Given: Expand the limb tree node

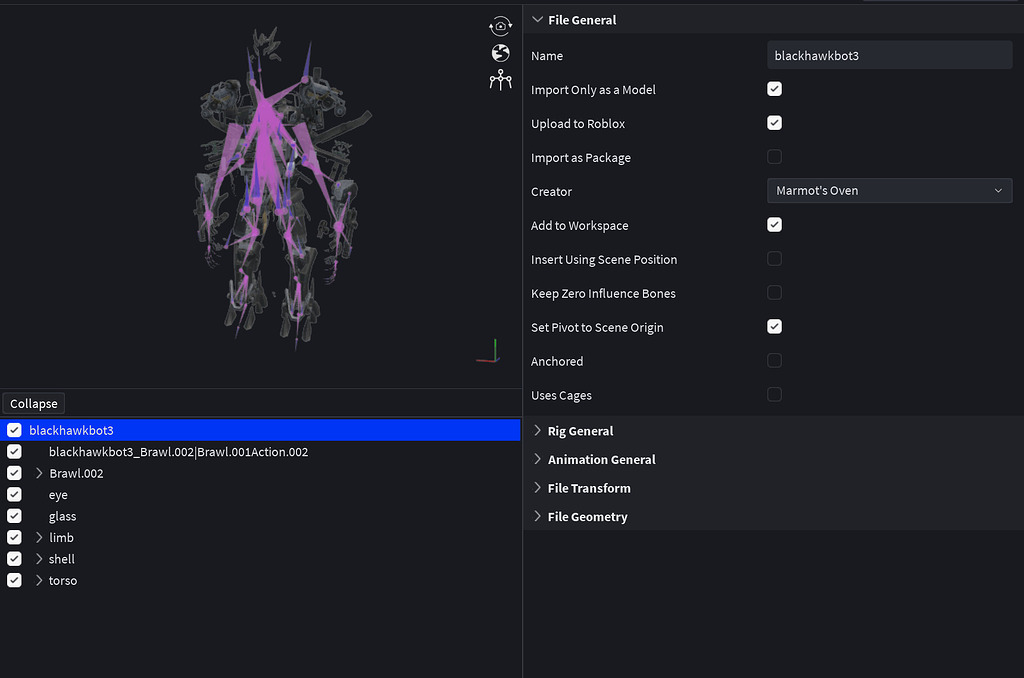Looking at the screenshot, I should 39,538.
